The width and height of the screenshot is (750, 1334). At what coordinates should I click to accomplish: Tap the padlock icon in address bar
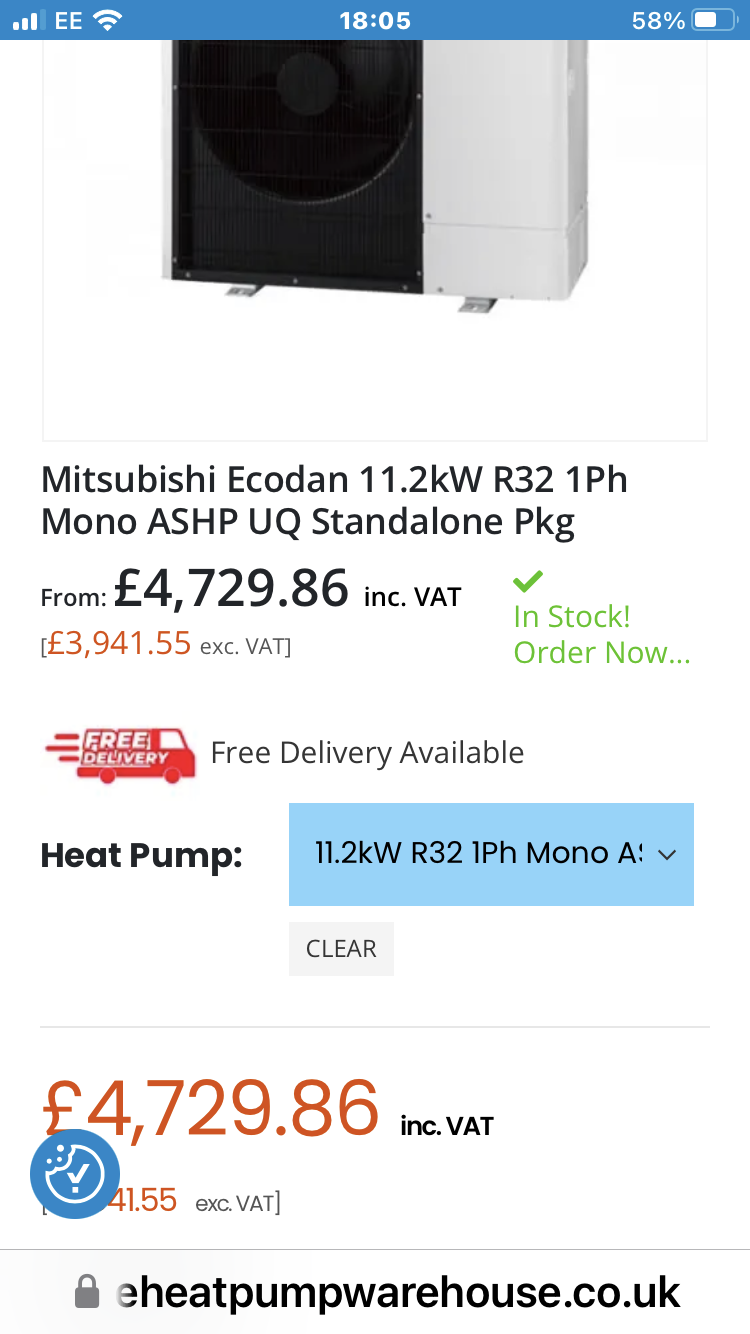coord(88,1292)
